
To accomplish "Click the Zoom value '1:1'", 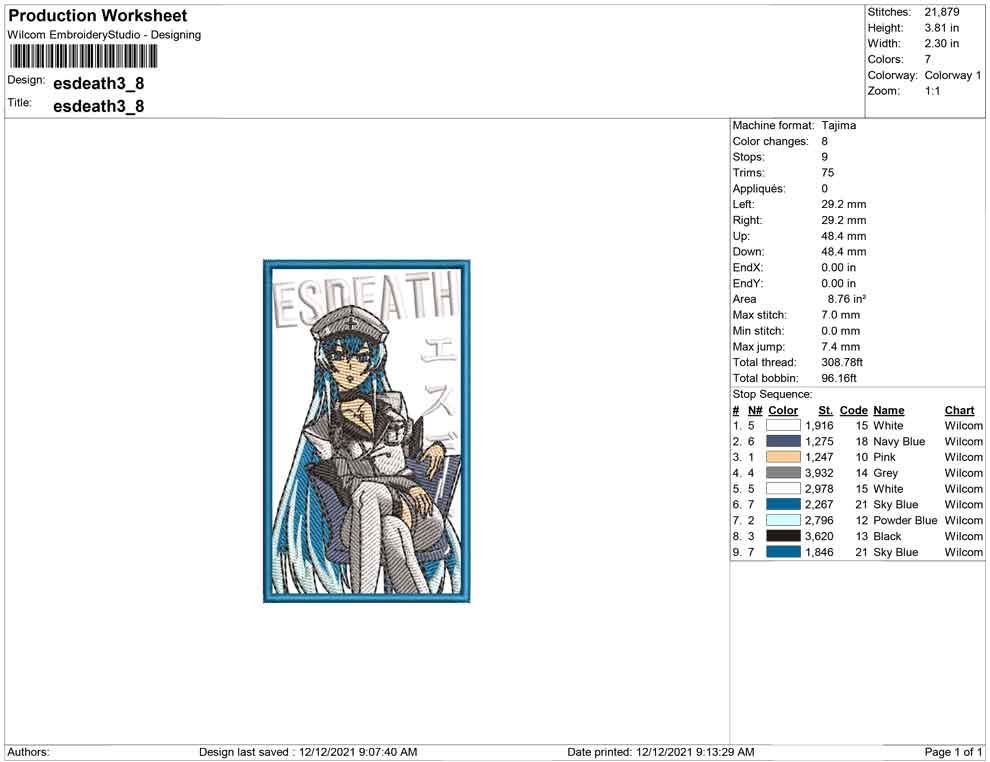I will pos(933,91).
